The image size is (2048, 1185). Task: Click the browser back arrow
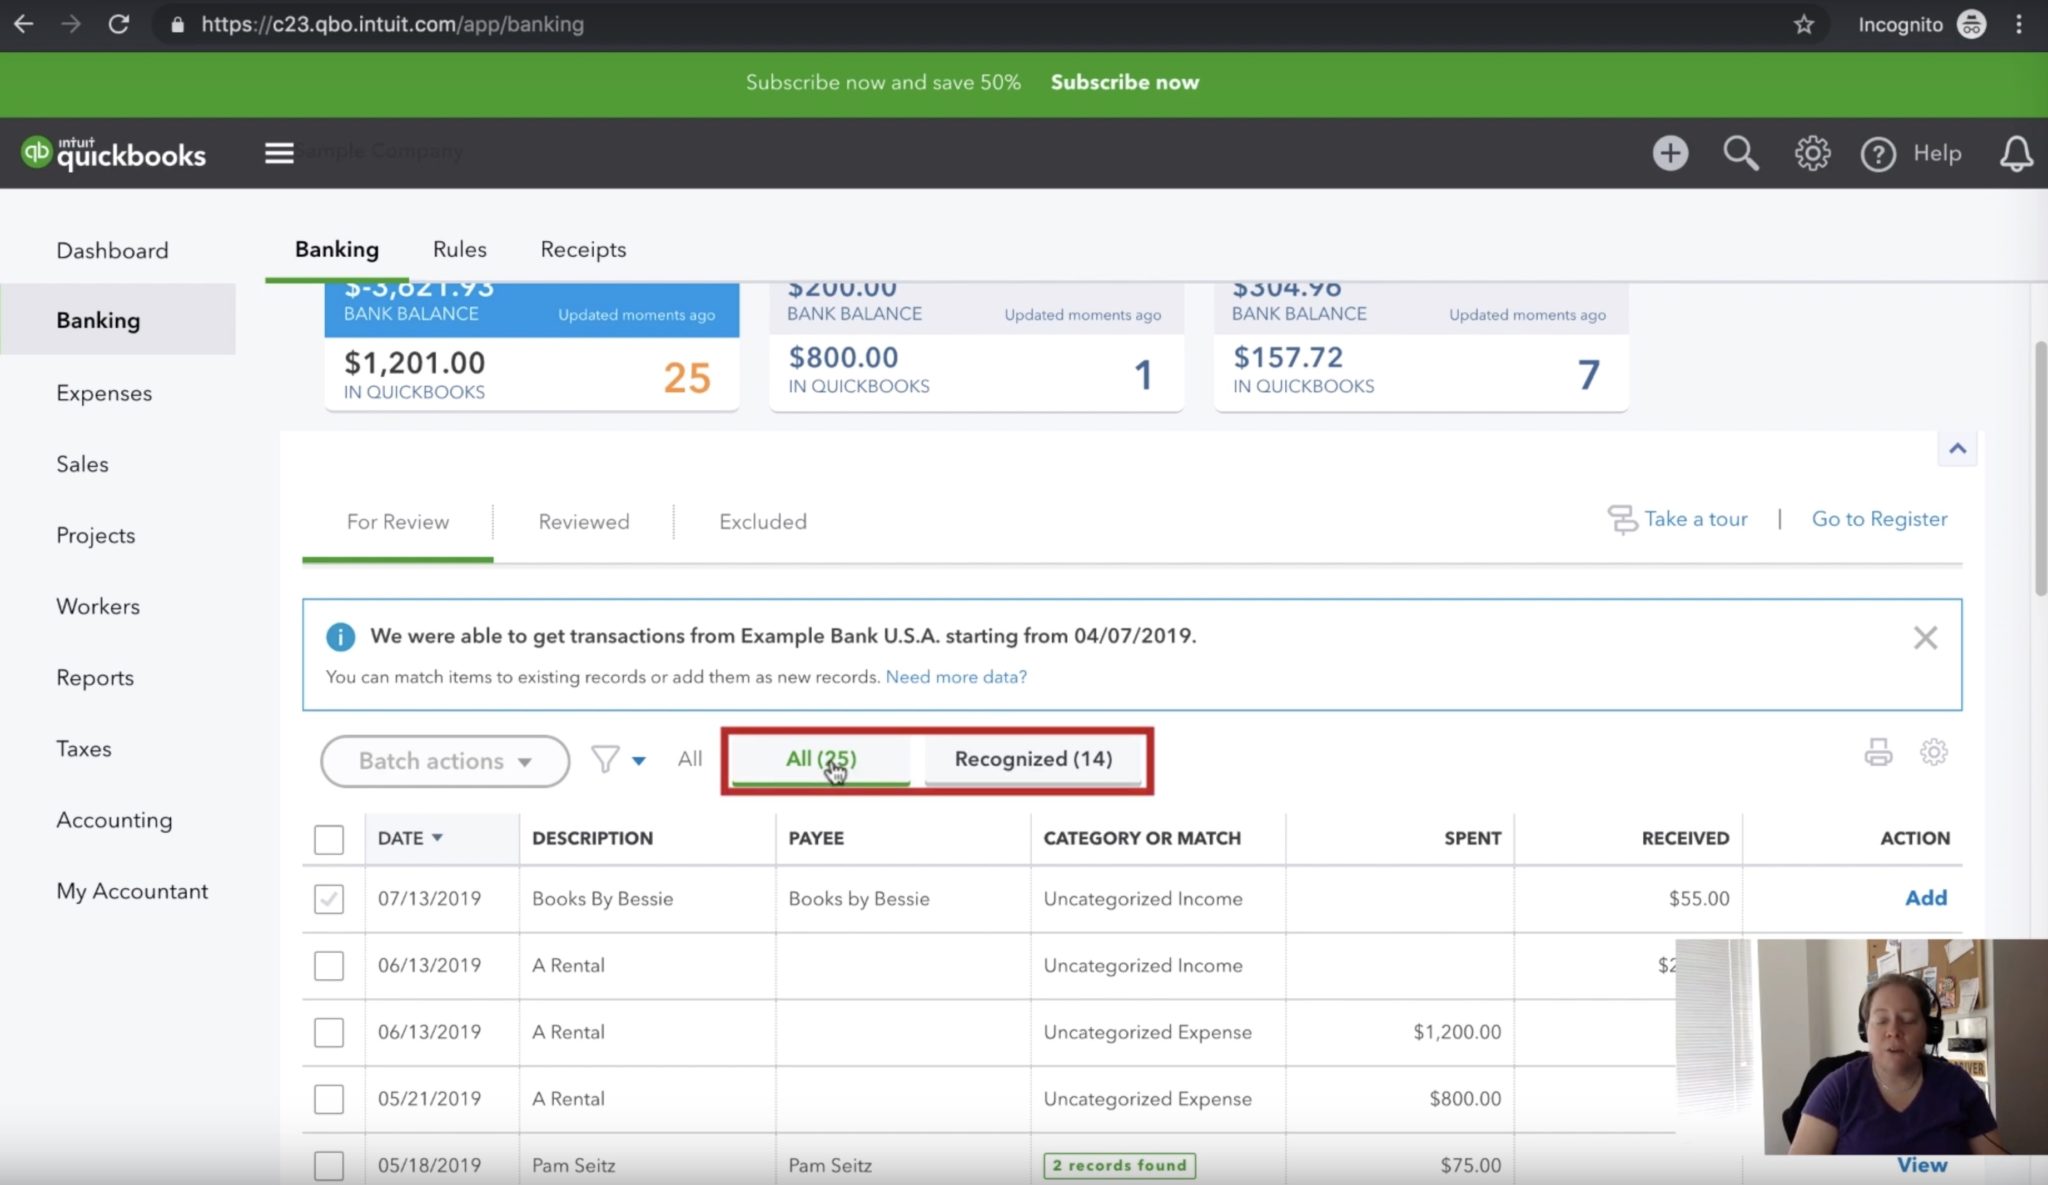[24, 24]
